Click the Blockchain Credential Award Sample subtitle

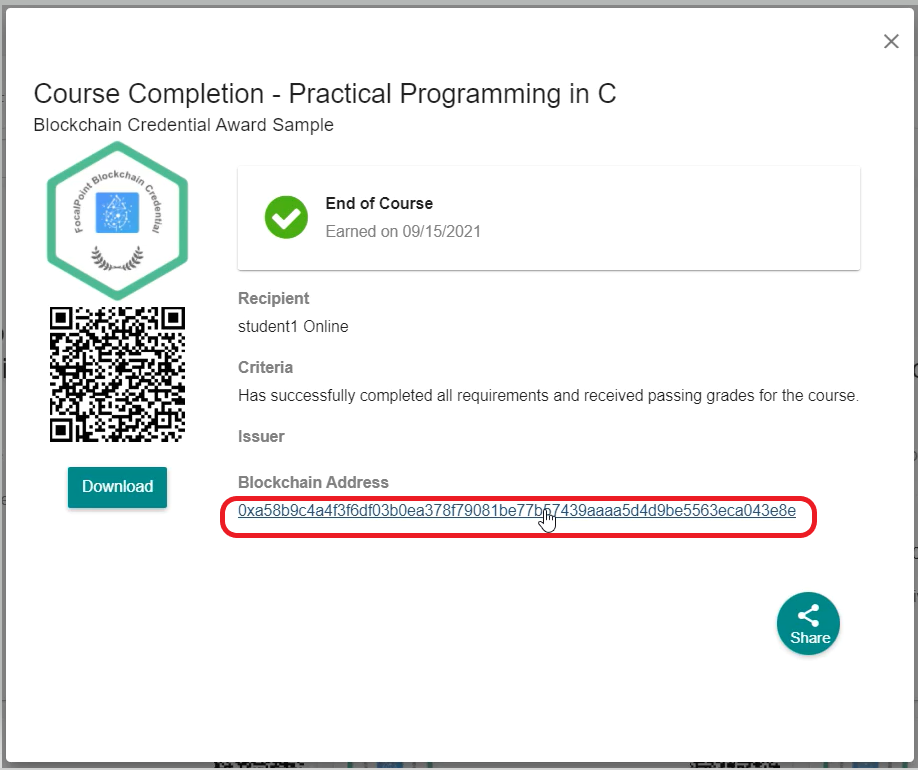pos(183,125)
